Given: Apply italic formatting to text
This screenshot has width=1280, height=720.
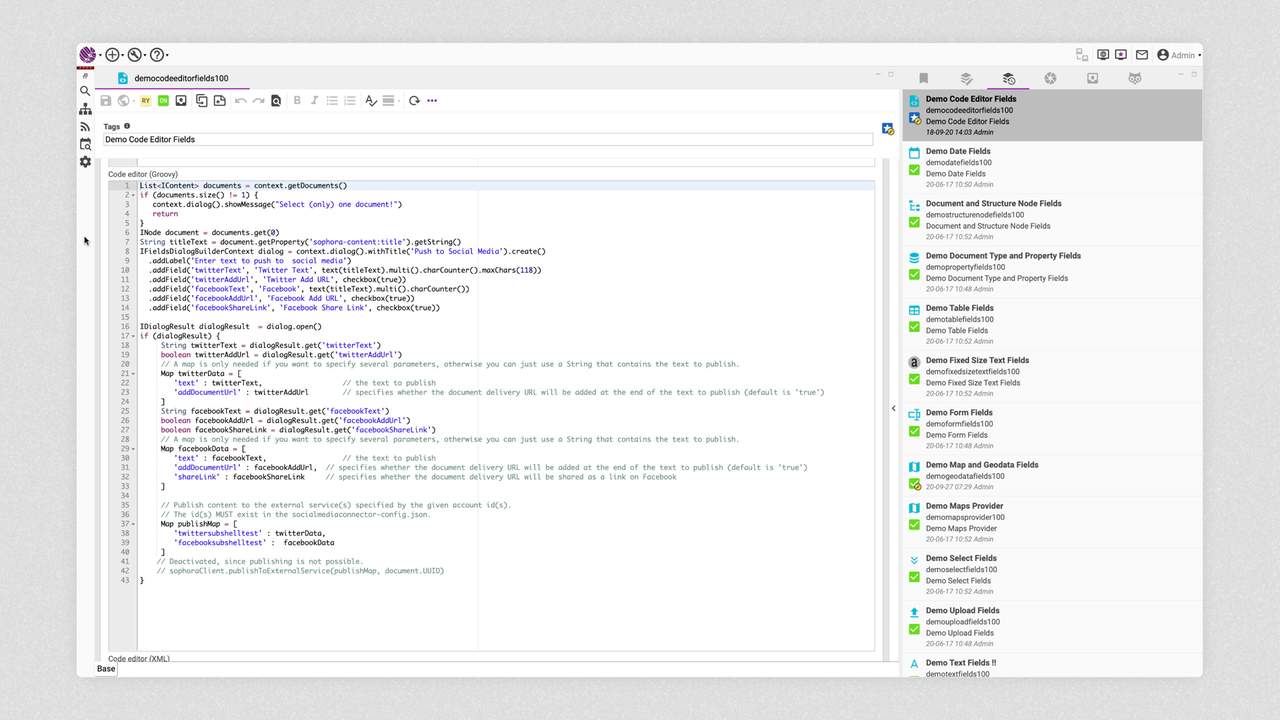Looking at the screenshot, I should (x=315, y=100).
